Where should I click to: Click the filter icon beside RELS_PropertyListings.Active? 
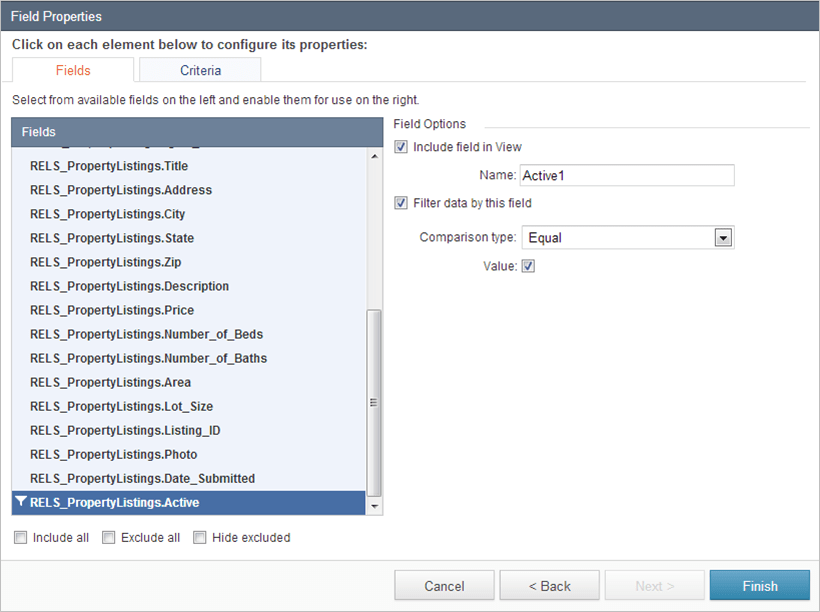[20, 503]
